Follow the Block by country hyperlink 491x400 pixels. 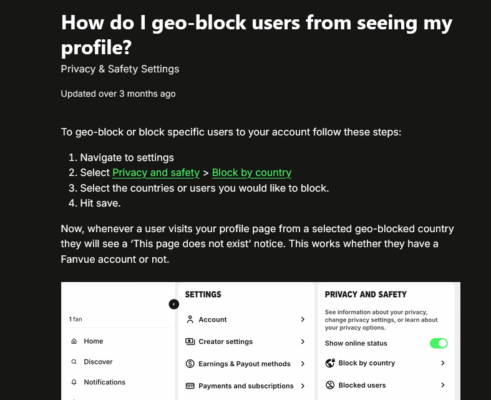[252, 173]
